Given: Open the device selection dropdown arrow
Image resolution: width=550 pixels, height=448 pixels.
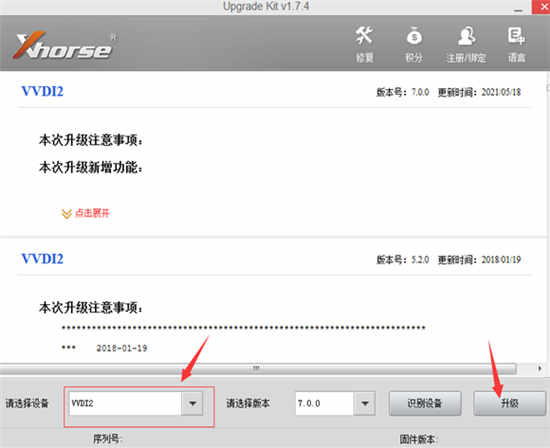Looking at the screenshot, I should click(x=192, y=403).
